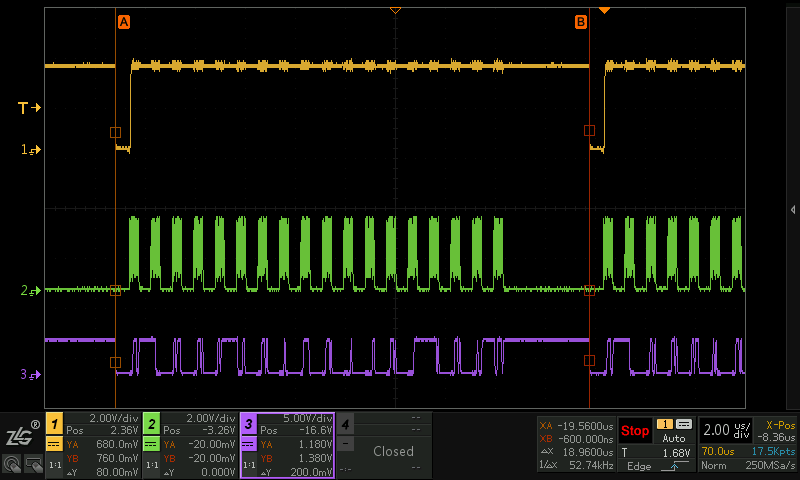800x480 pixels.
Task: Adjust the 2.00 us/div timebase
Action: [727, 430]
